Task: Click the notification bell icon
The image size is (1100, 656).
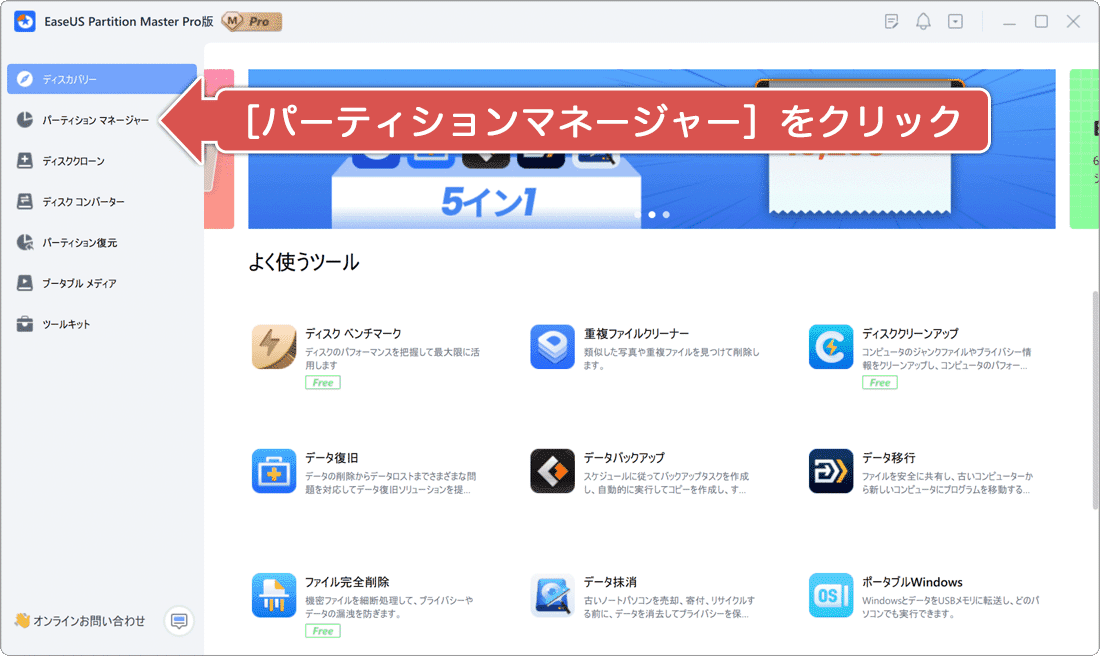Action: point(923,20)
